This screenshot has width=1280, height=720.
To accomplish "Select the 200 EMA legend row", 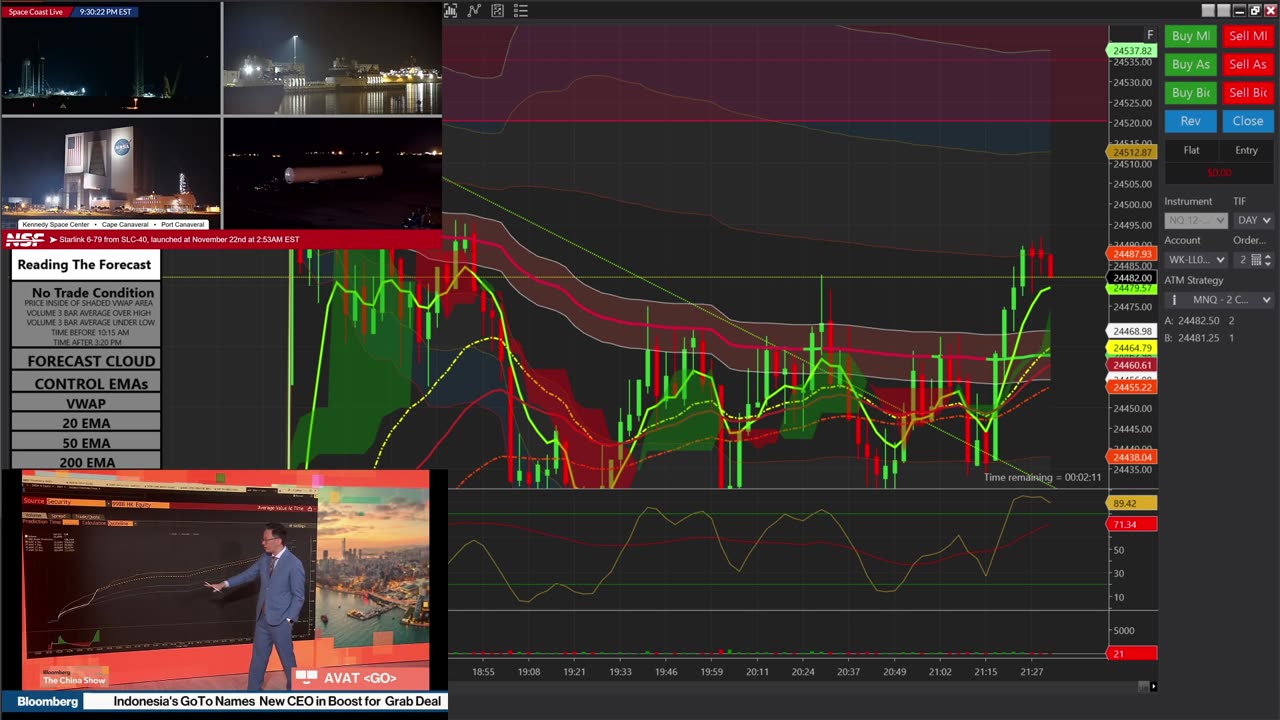I will click(86, 462).
